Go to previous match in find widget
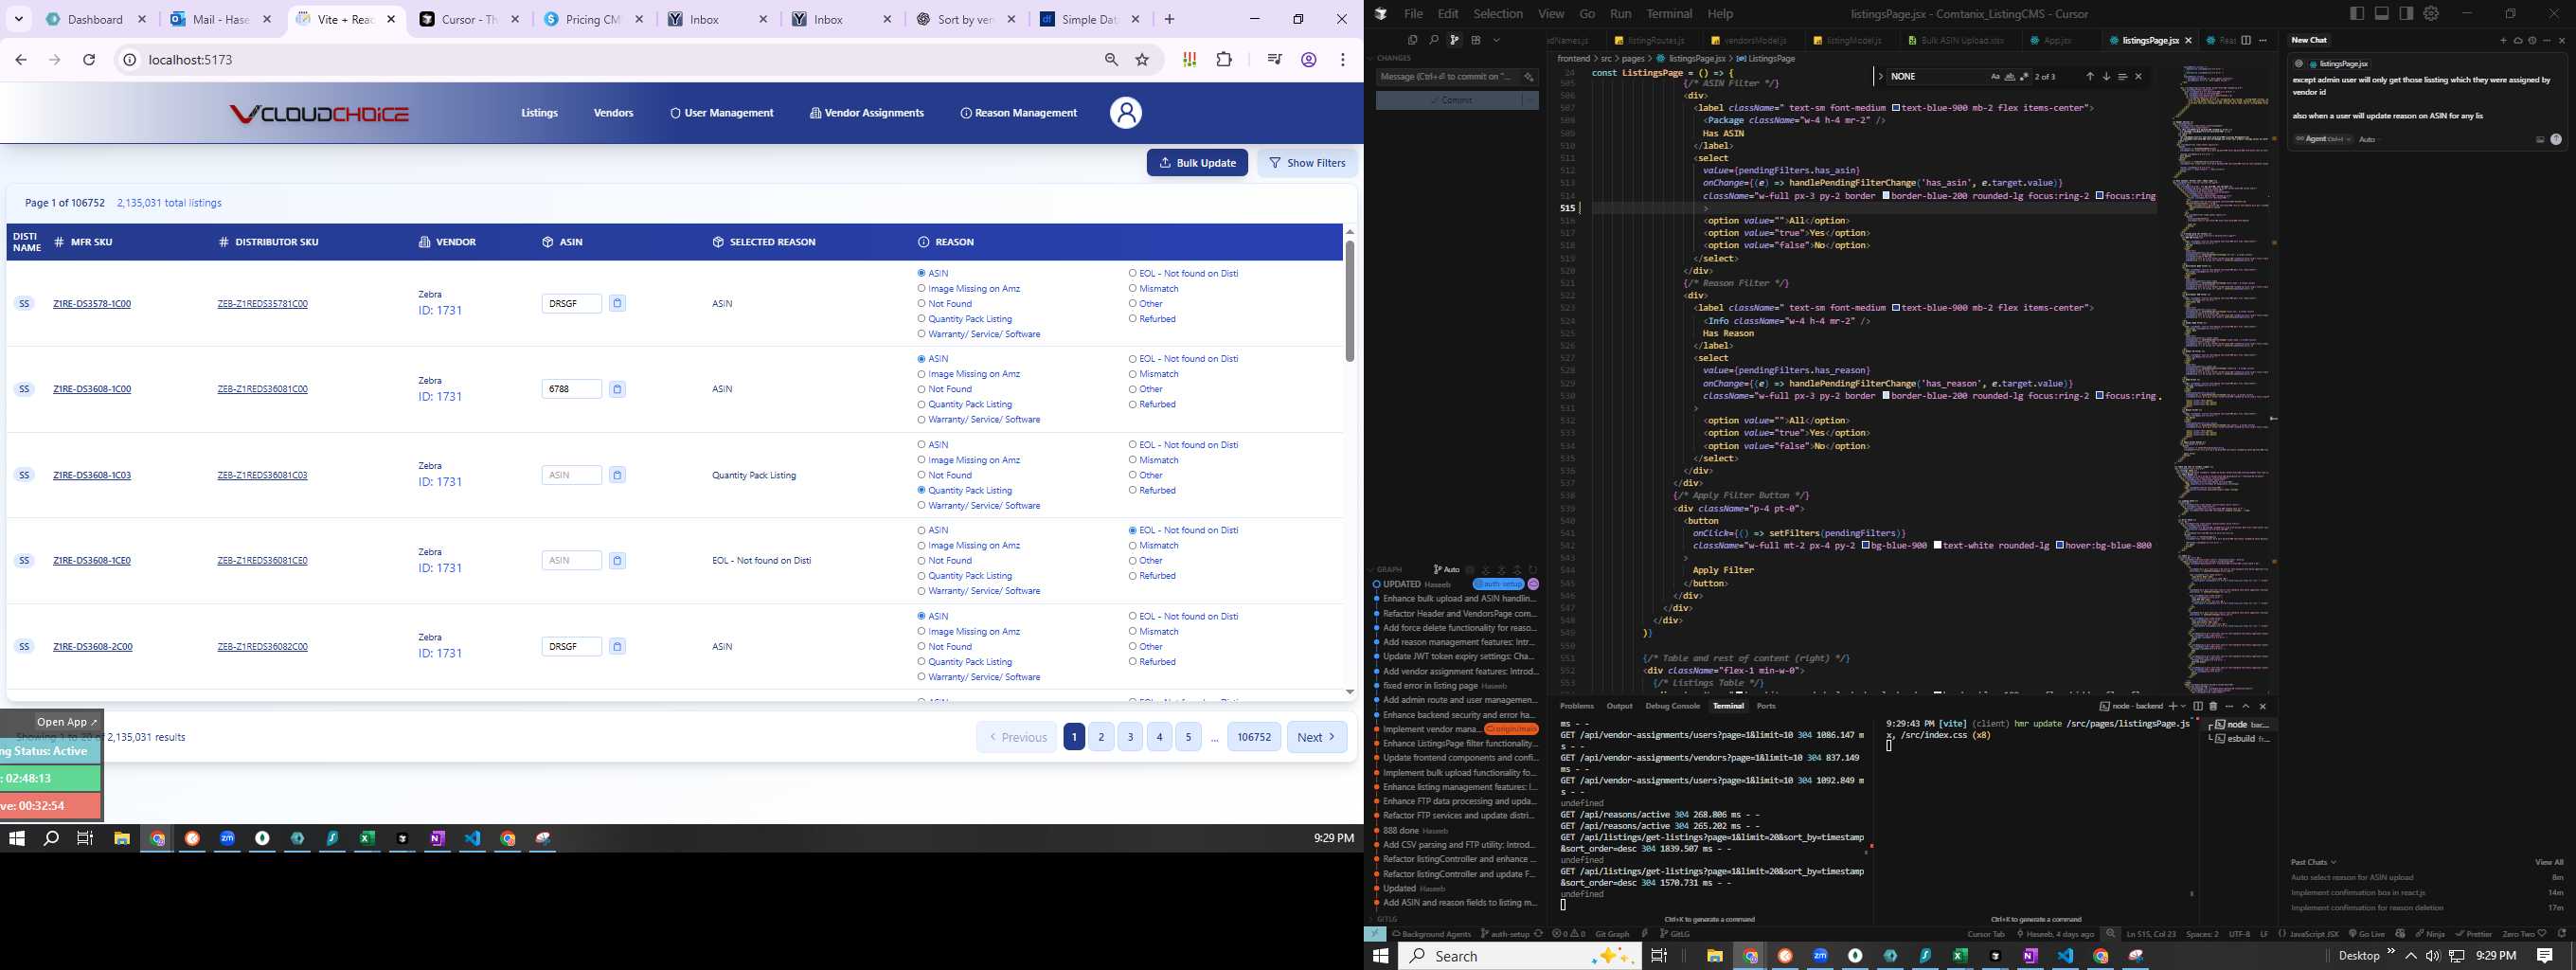 (x=2090, y=76)
